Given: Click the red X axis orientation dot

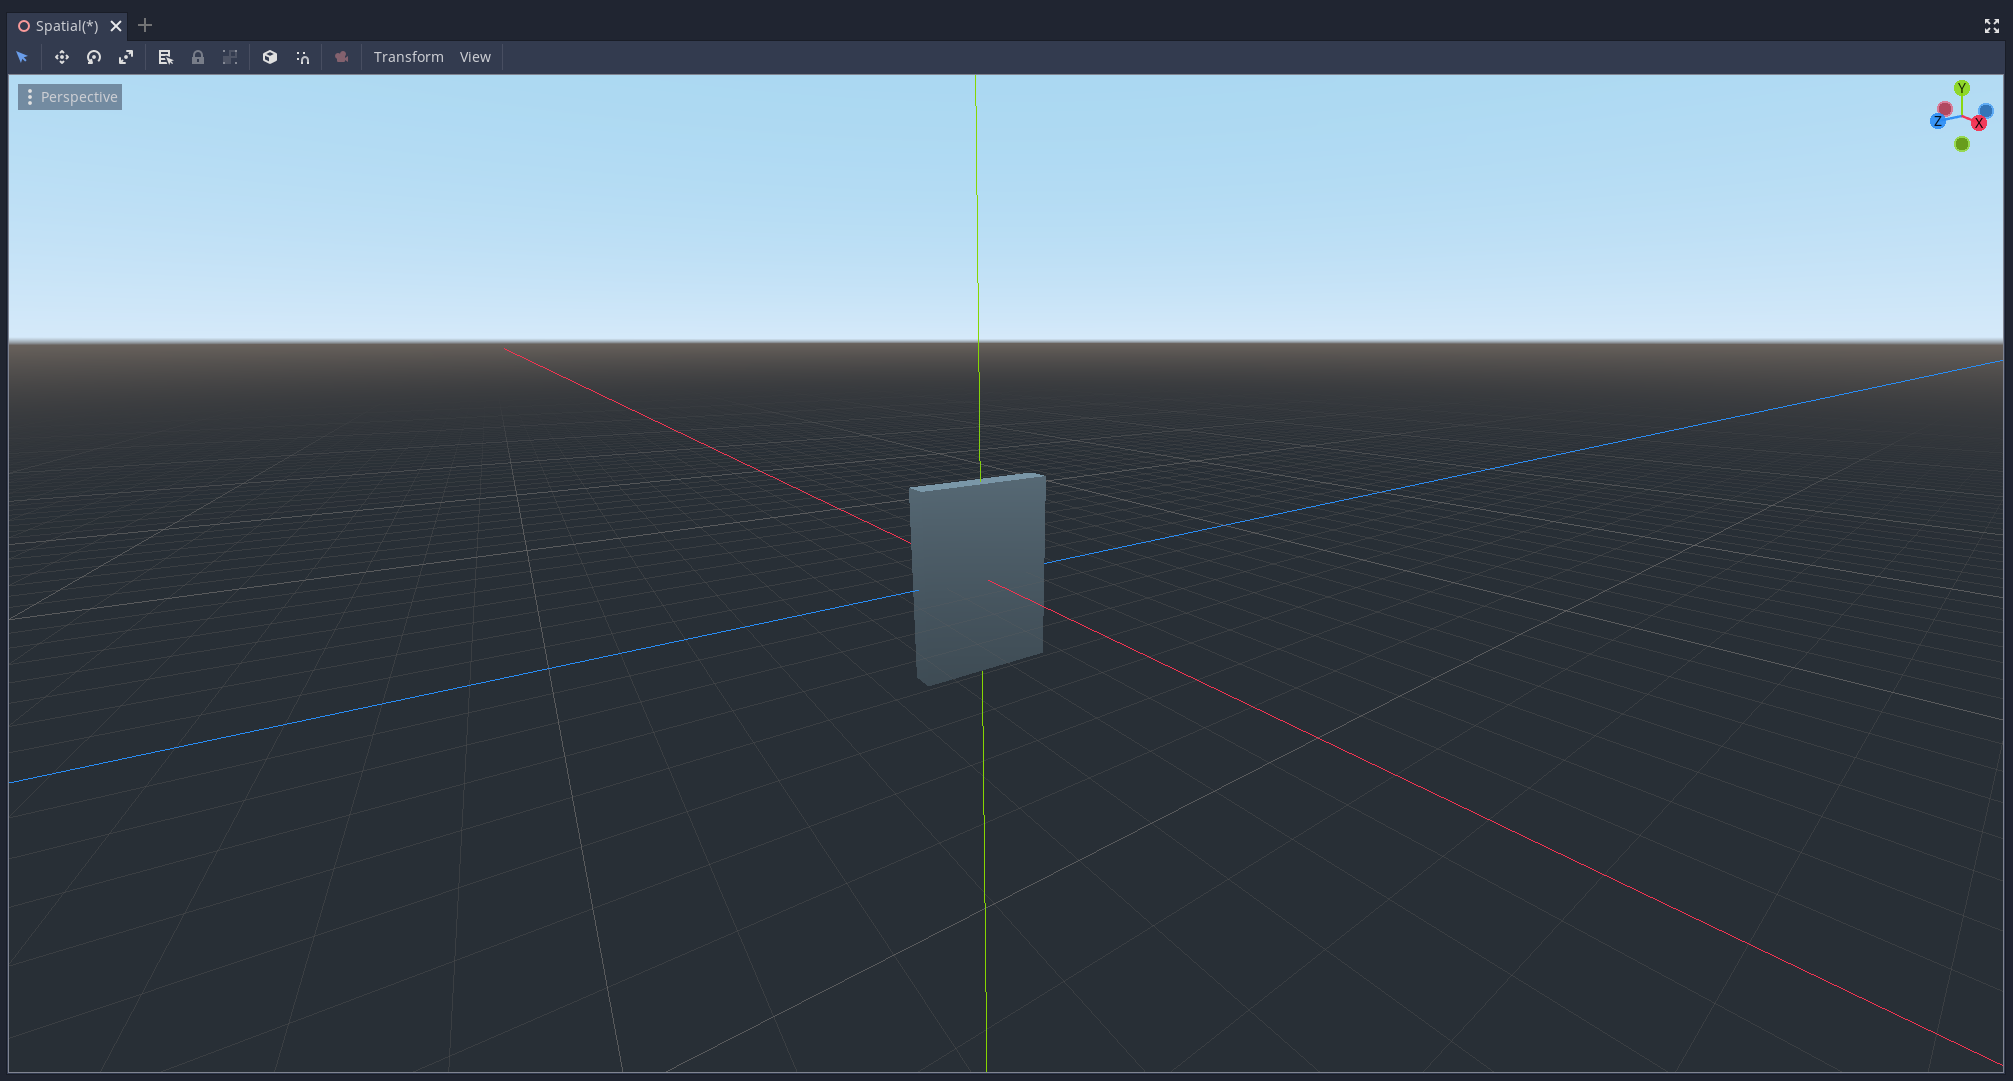Looking at the screenshot, I should point(1982,121).
